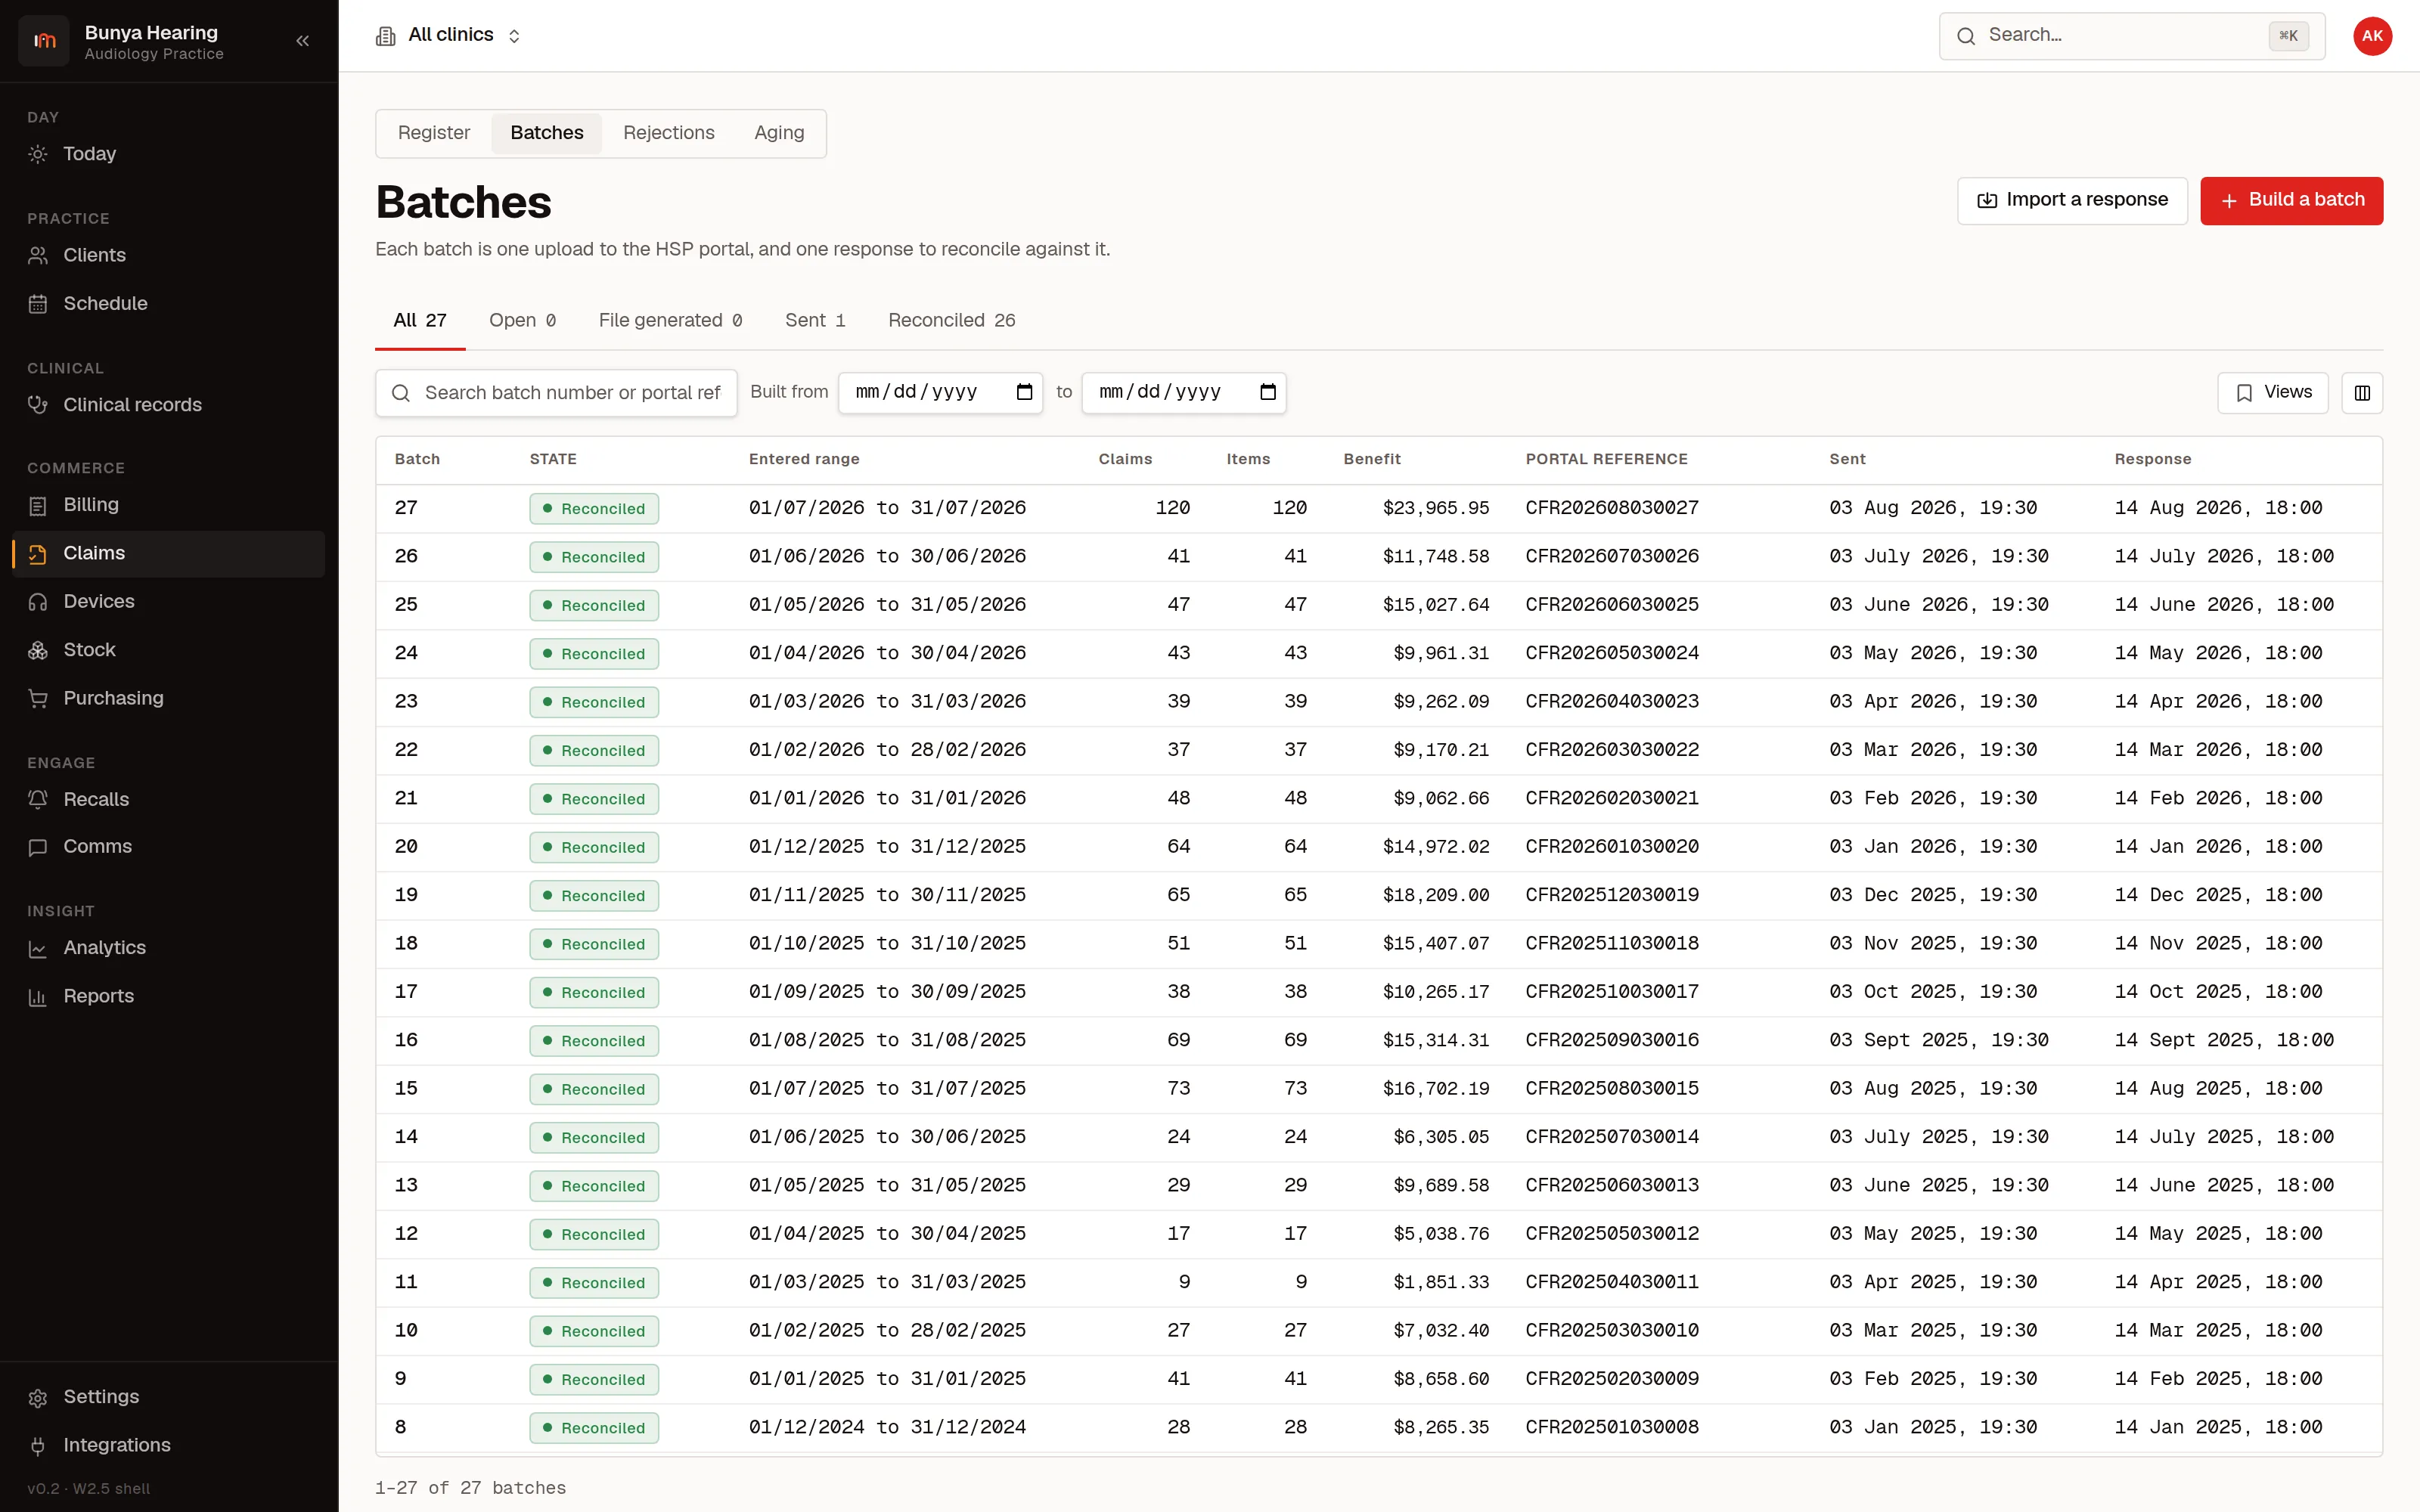This screenshot has height=1512, width=2420.
Task: Click response 14 Jan 2025, 18:00
Action: click(x=2217, y=1427)
